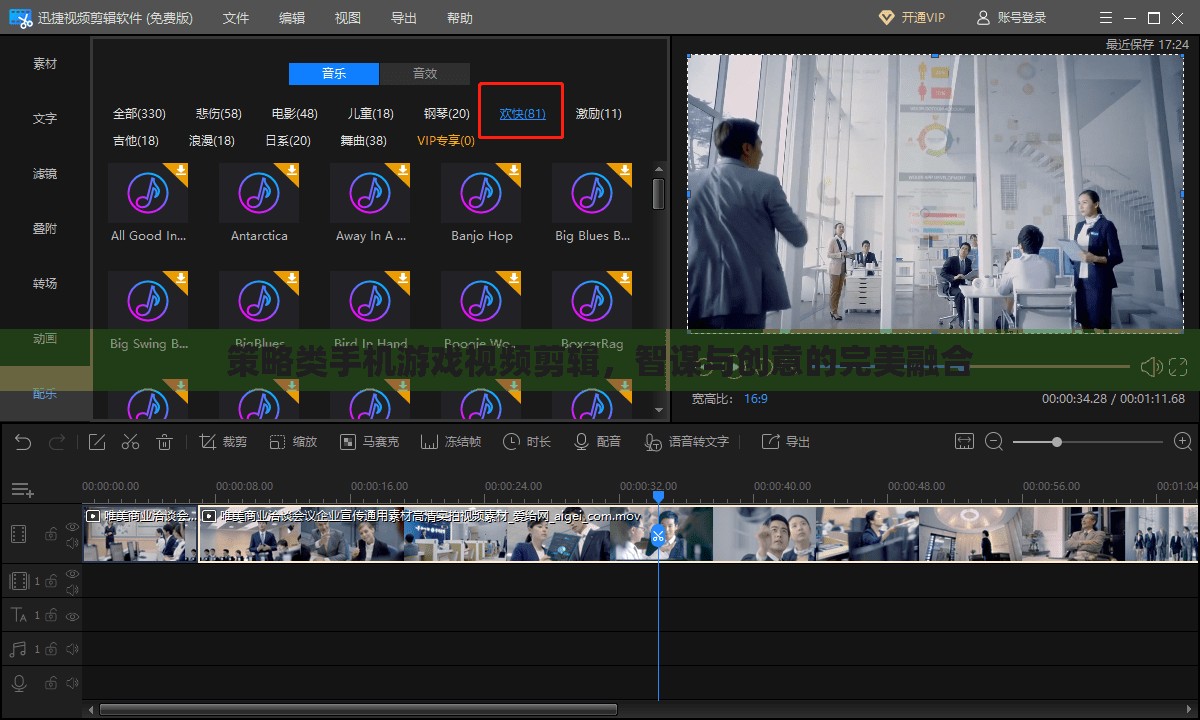Click the 导出 export button in toolbar
Screen dimensions: 1200x720
pos(786,442)
